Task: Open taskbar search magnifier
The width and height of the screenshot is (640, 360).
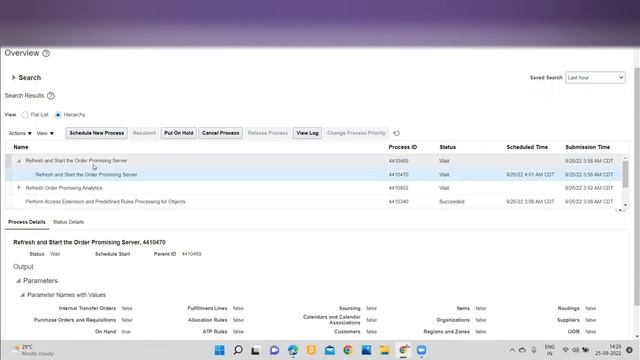Action: (x=238, y=350)
